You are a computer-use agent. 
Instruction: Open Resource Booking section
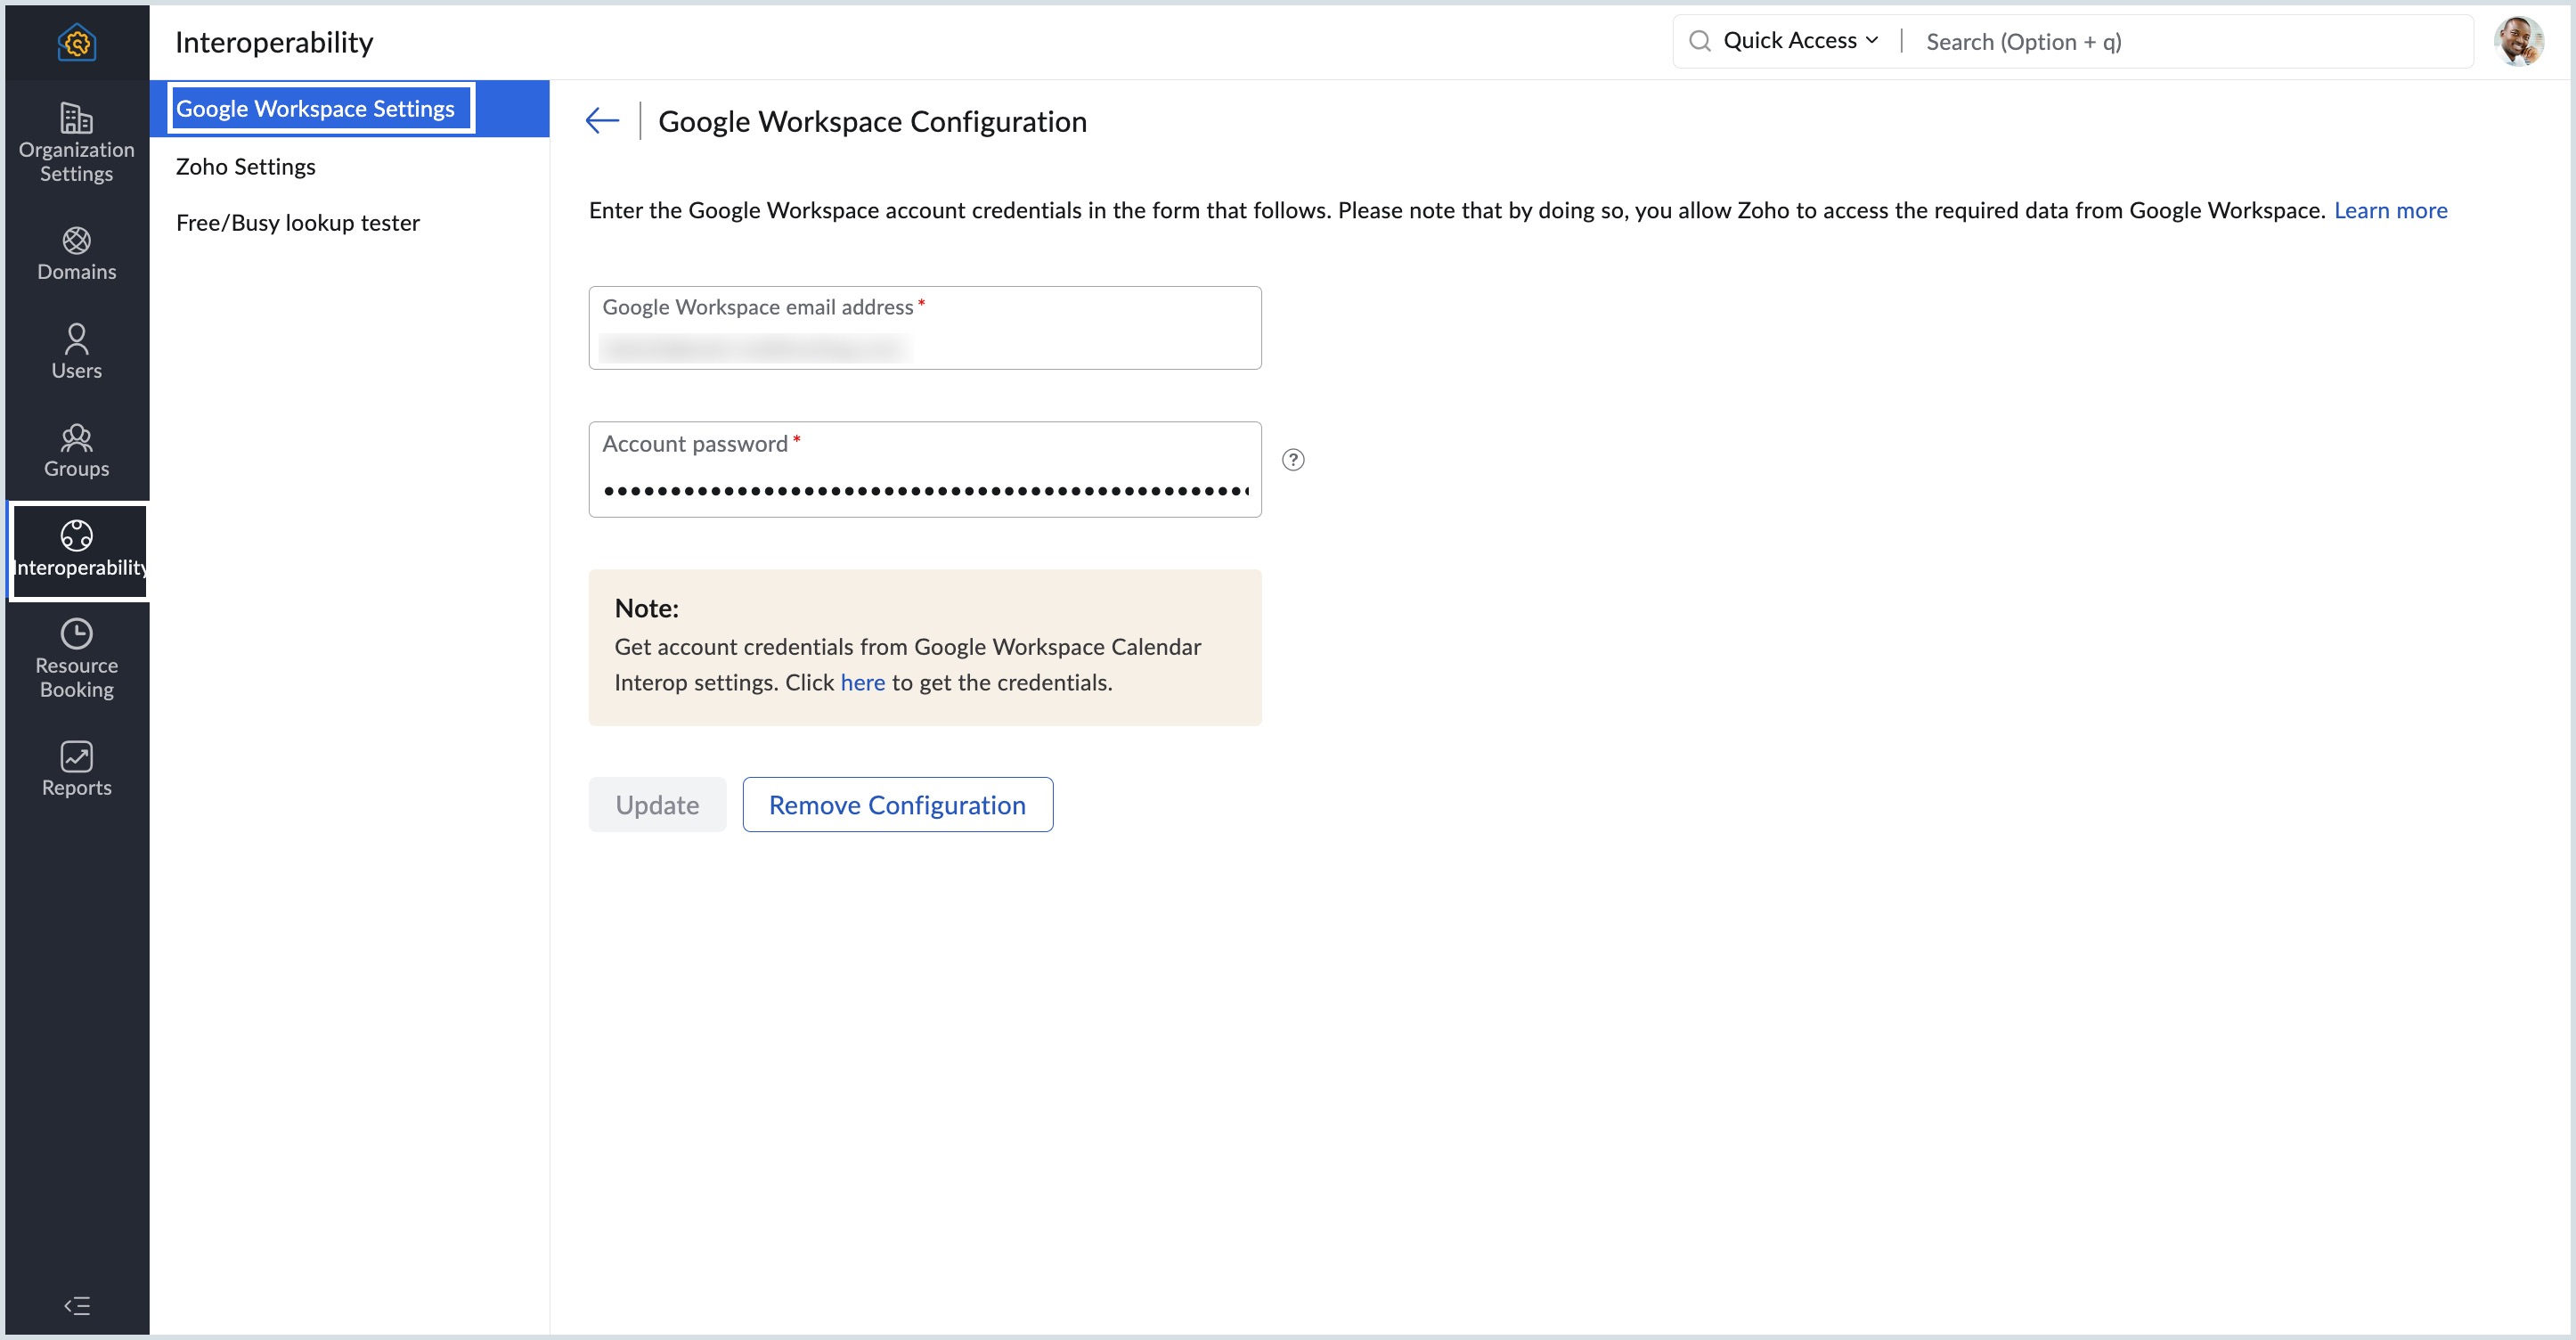click(77, 659)
